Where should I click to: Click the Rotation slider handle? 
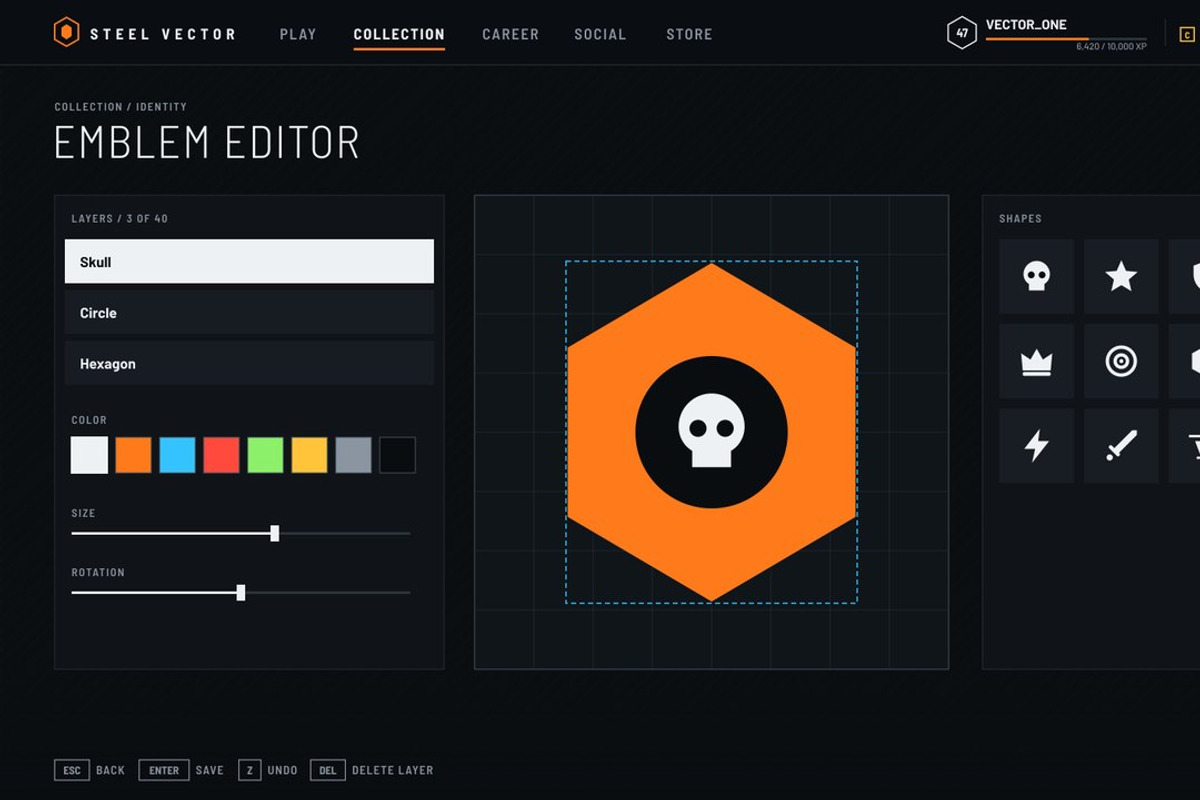point(241,593)
